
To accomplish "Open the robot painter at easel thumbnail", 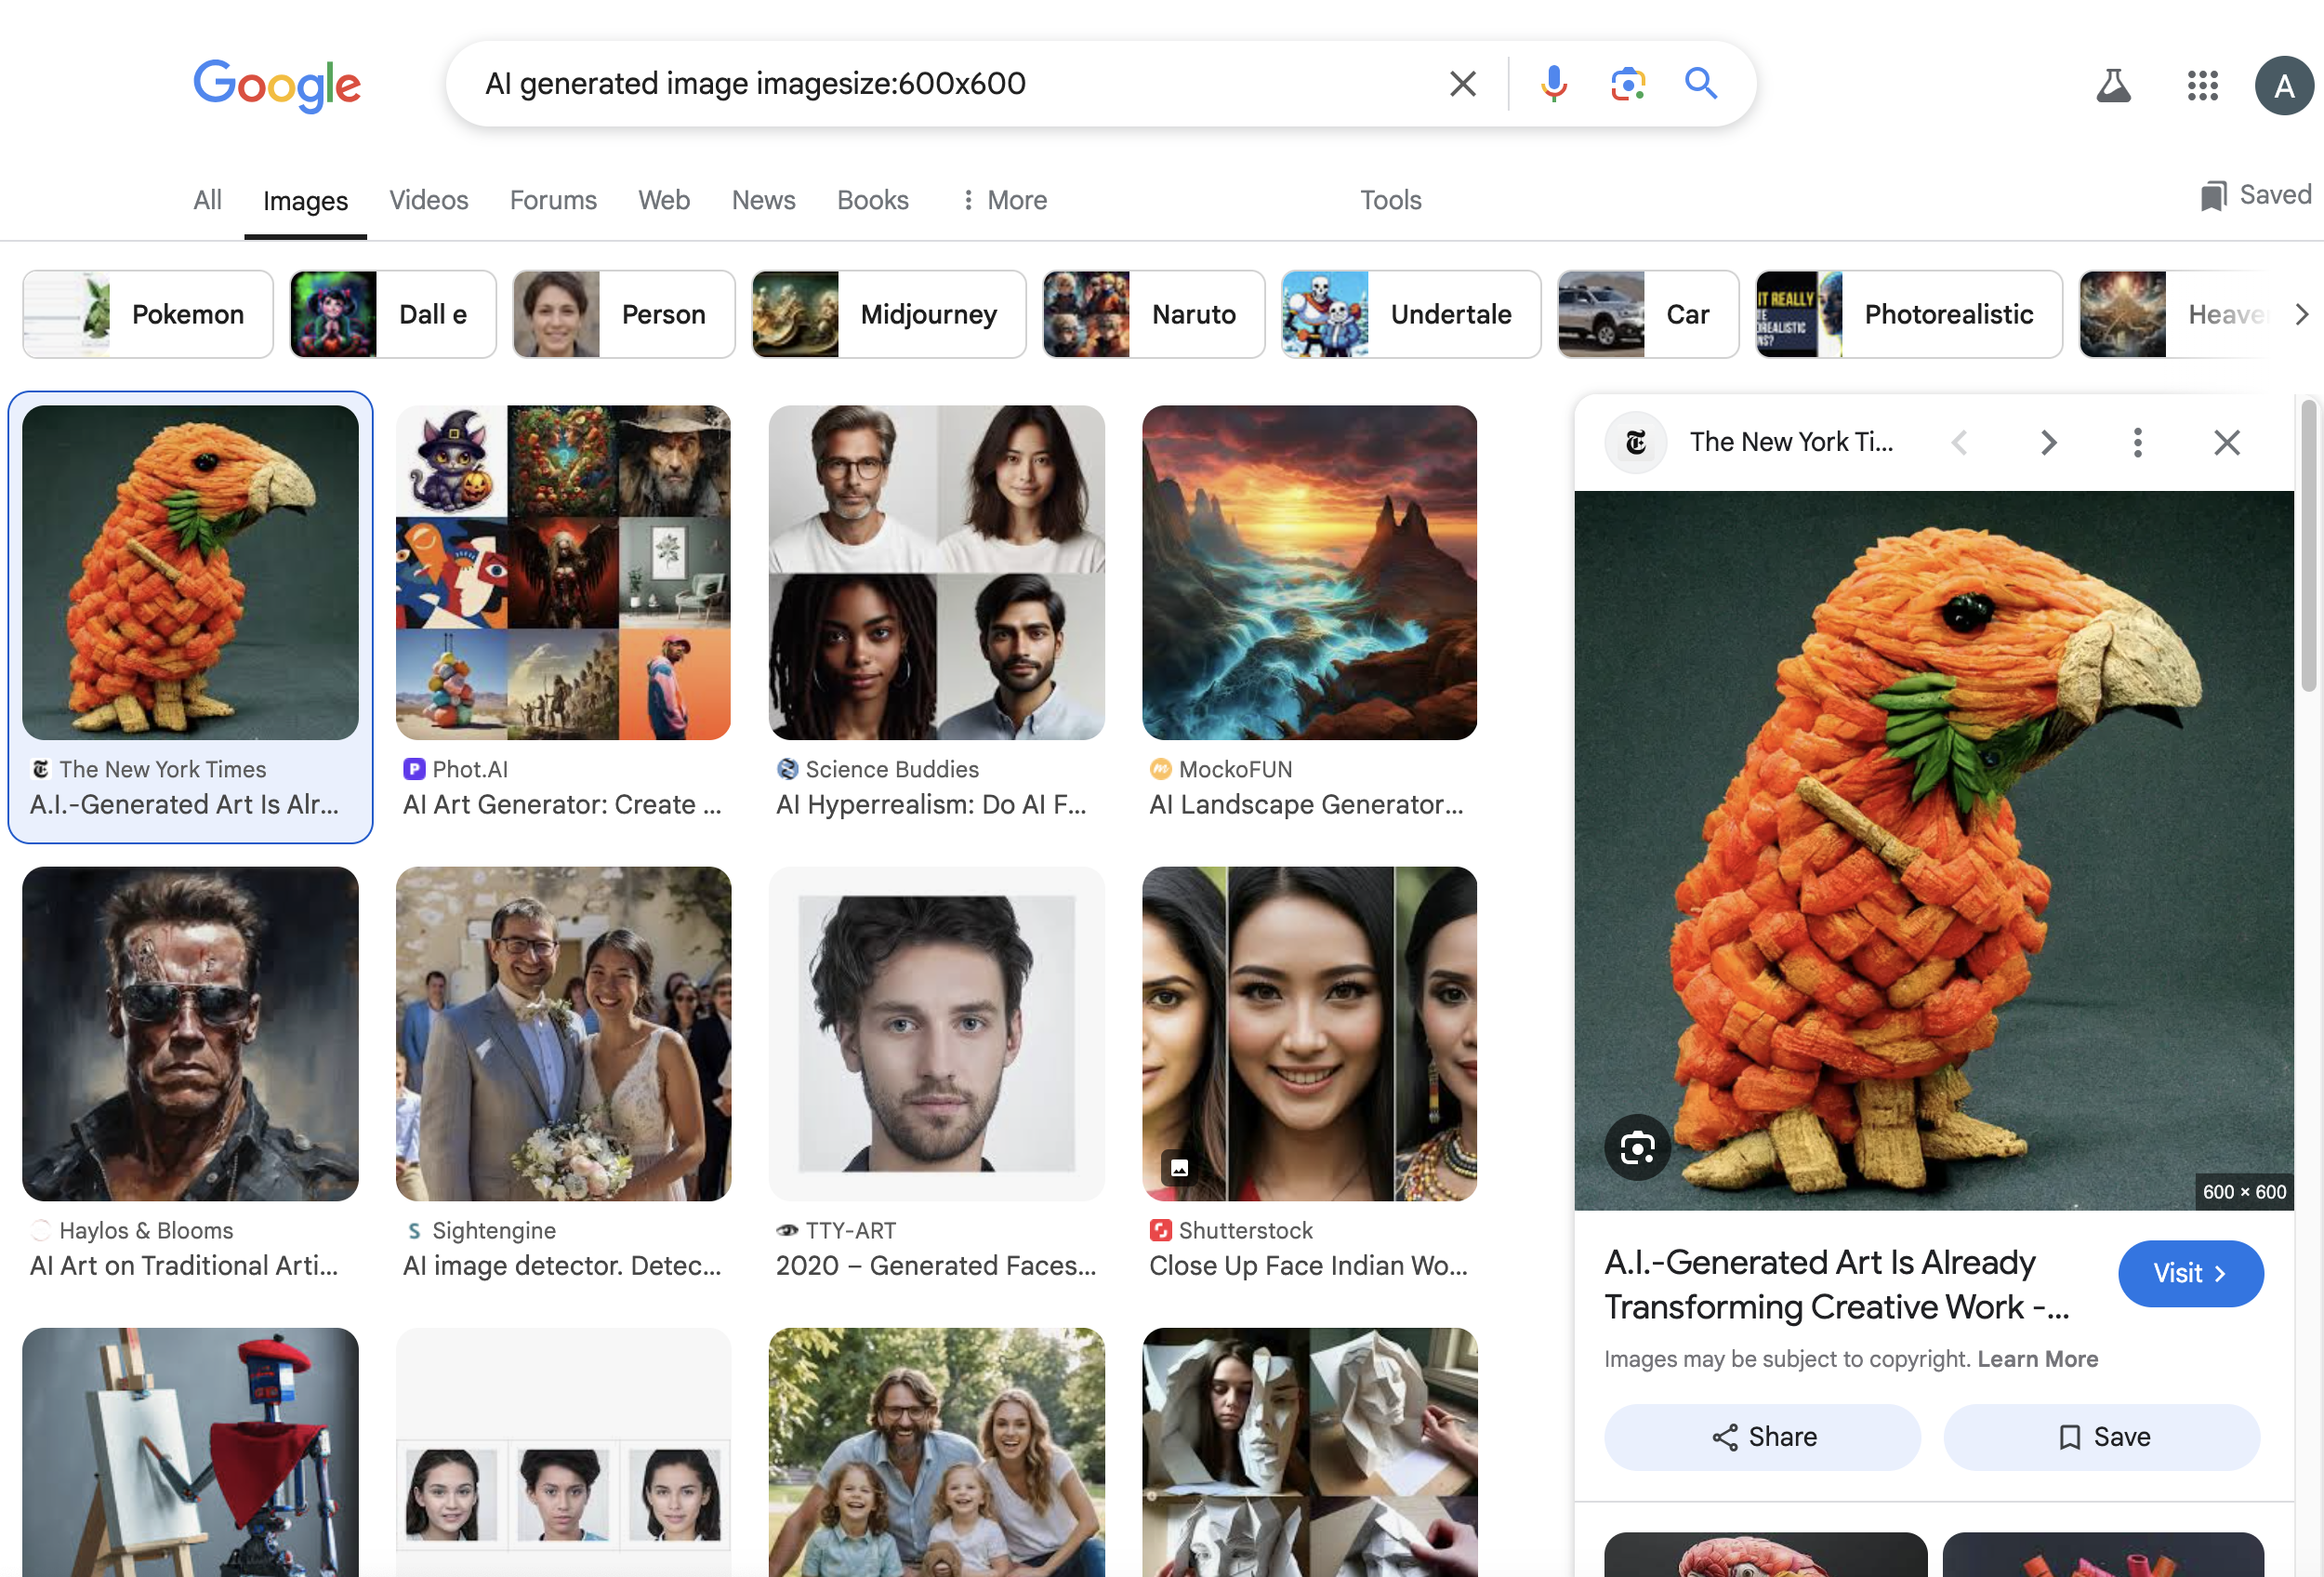I will 190,1452.
